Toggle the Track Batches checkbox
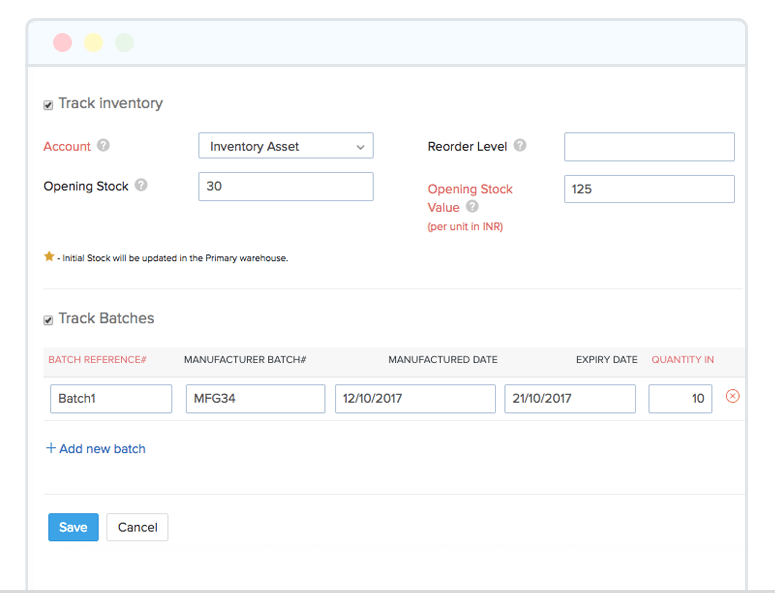The height and width of the screenshot is (609, 775). point(48,320)
